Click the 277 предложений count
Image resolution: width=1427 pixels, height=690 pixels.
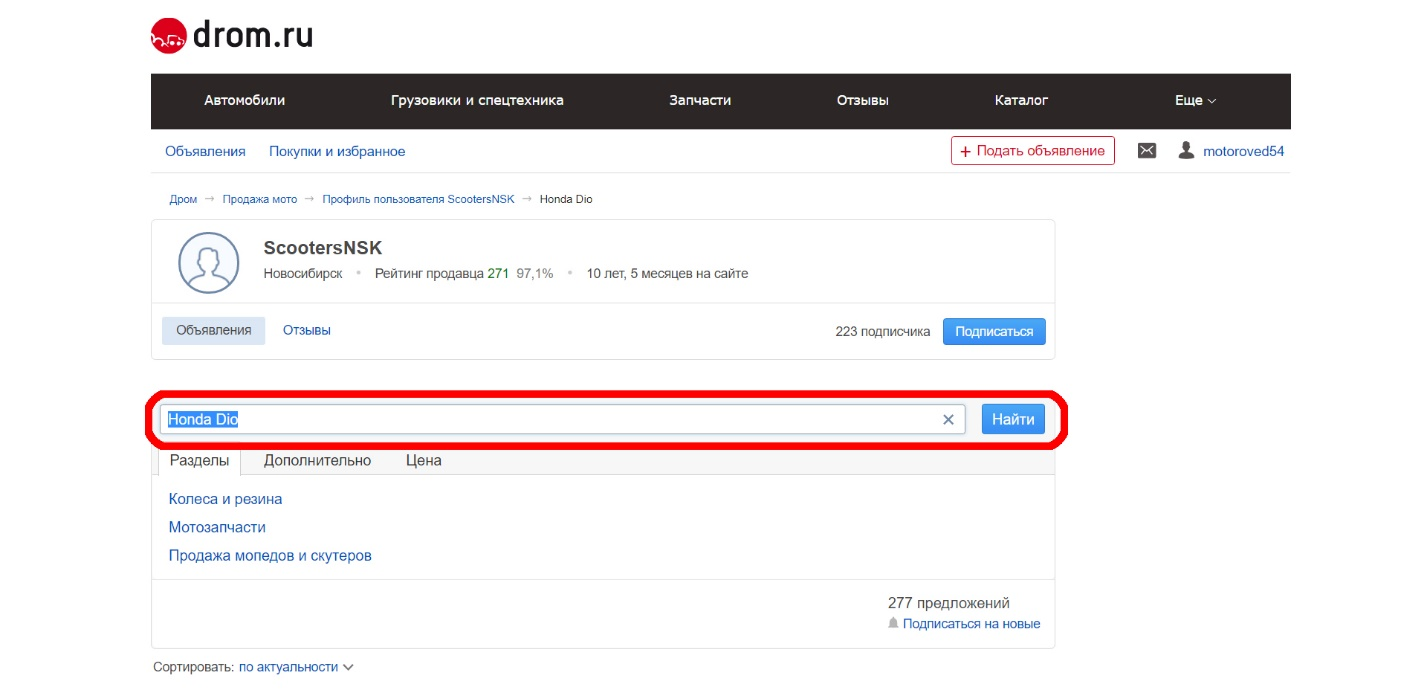point(949,603)
